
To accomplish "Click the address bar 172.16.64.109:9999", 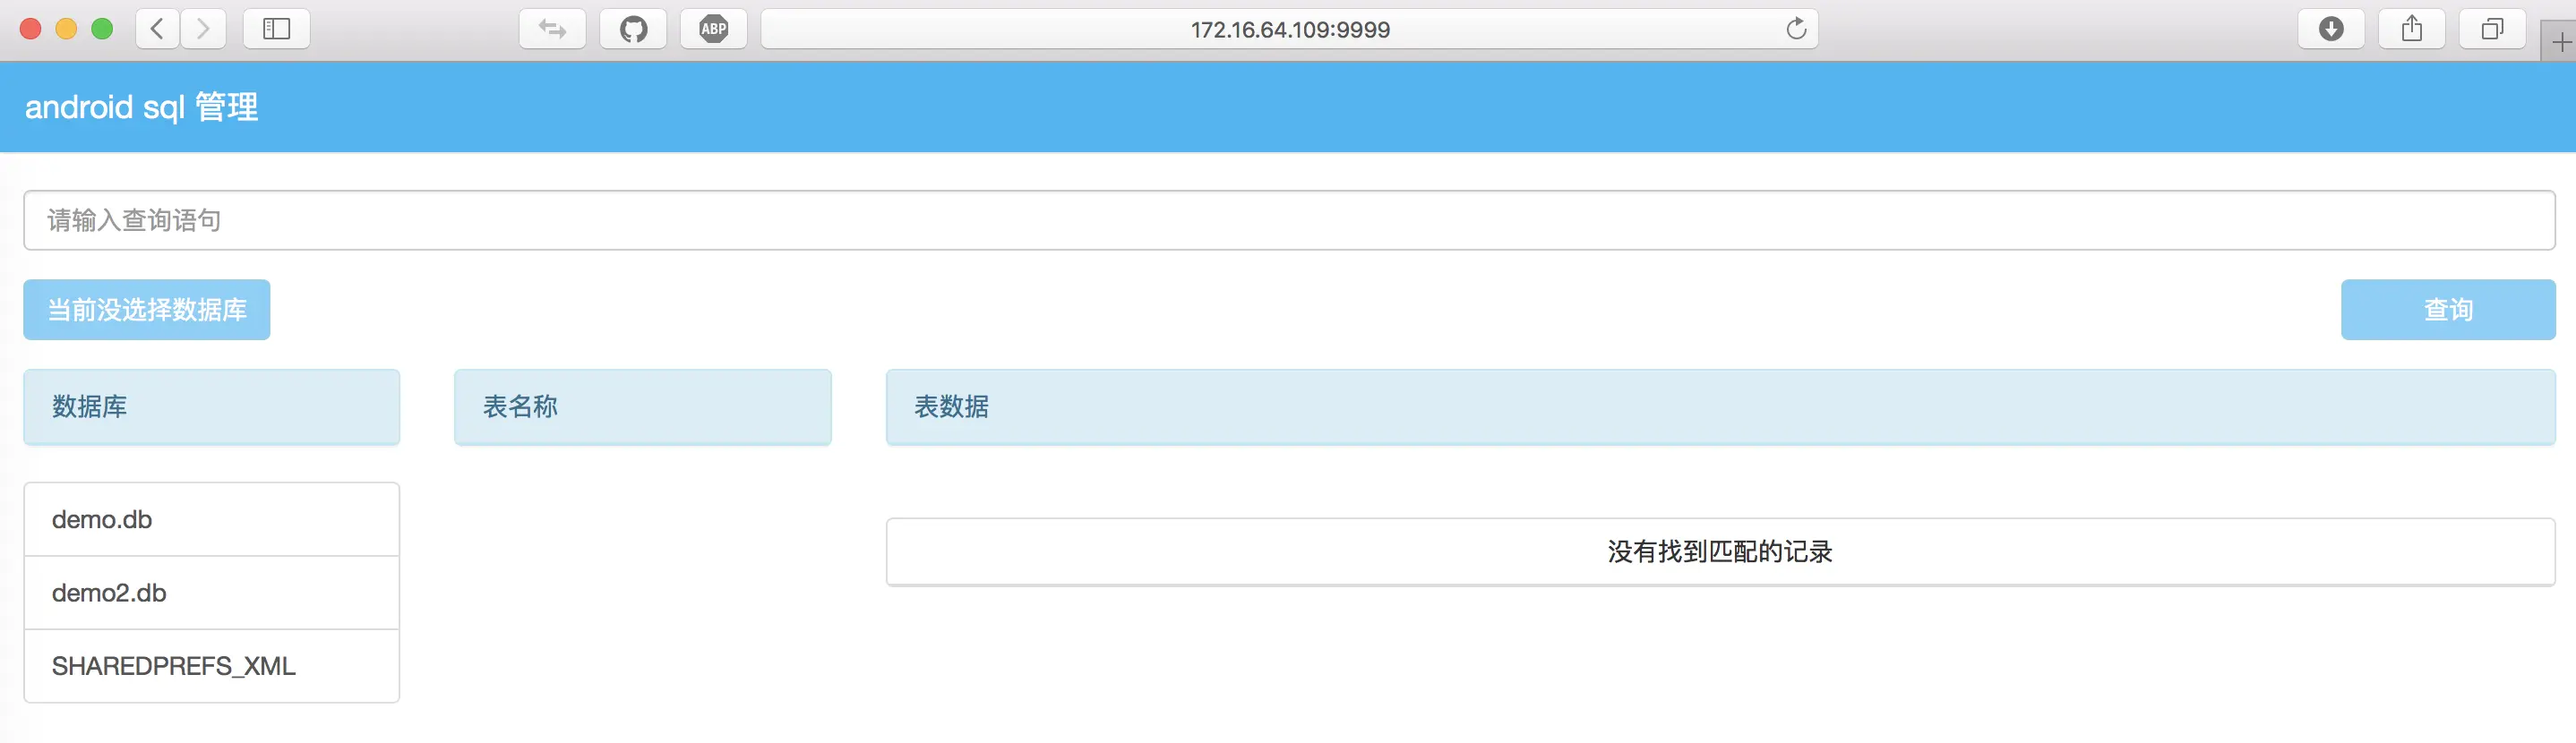I will click(x=1289, y=29).
